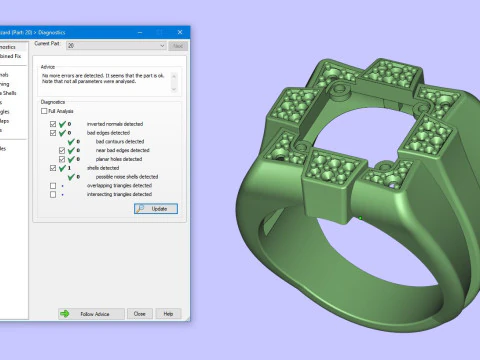
Task: Check the overlapping triangles detected box
Action: pyautogui.click(x=53, y=186)
